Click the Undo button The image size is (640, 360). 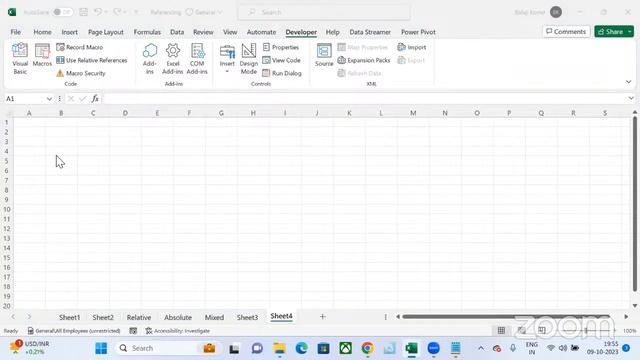[x=98, y=12]
